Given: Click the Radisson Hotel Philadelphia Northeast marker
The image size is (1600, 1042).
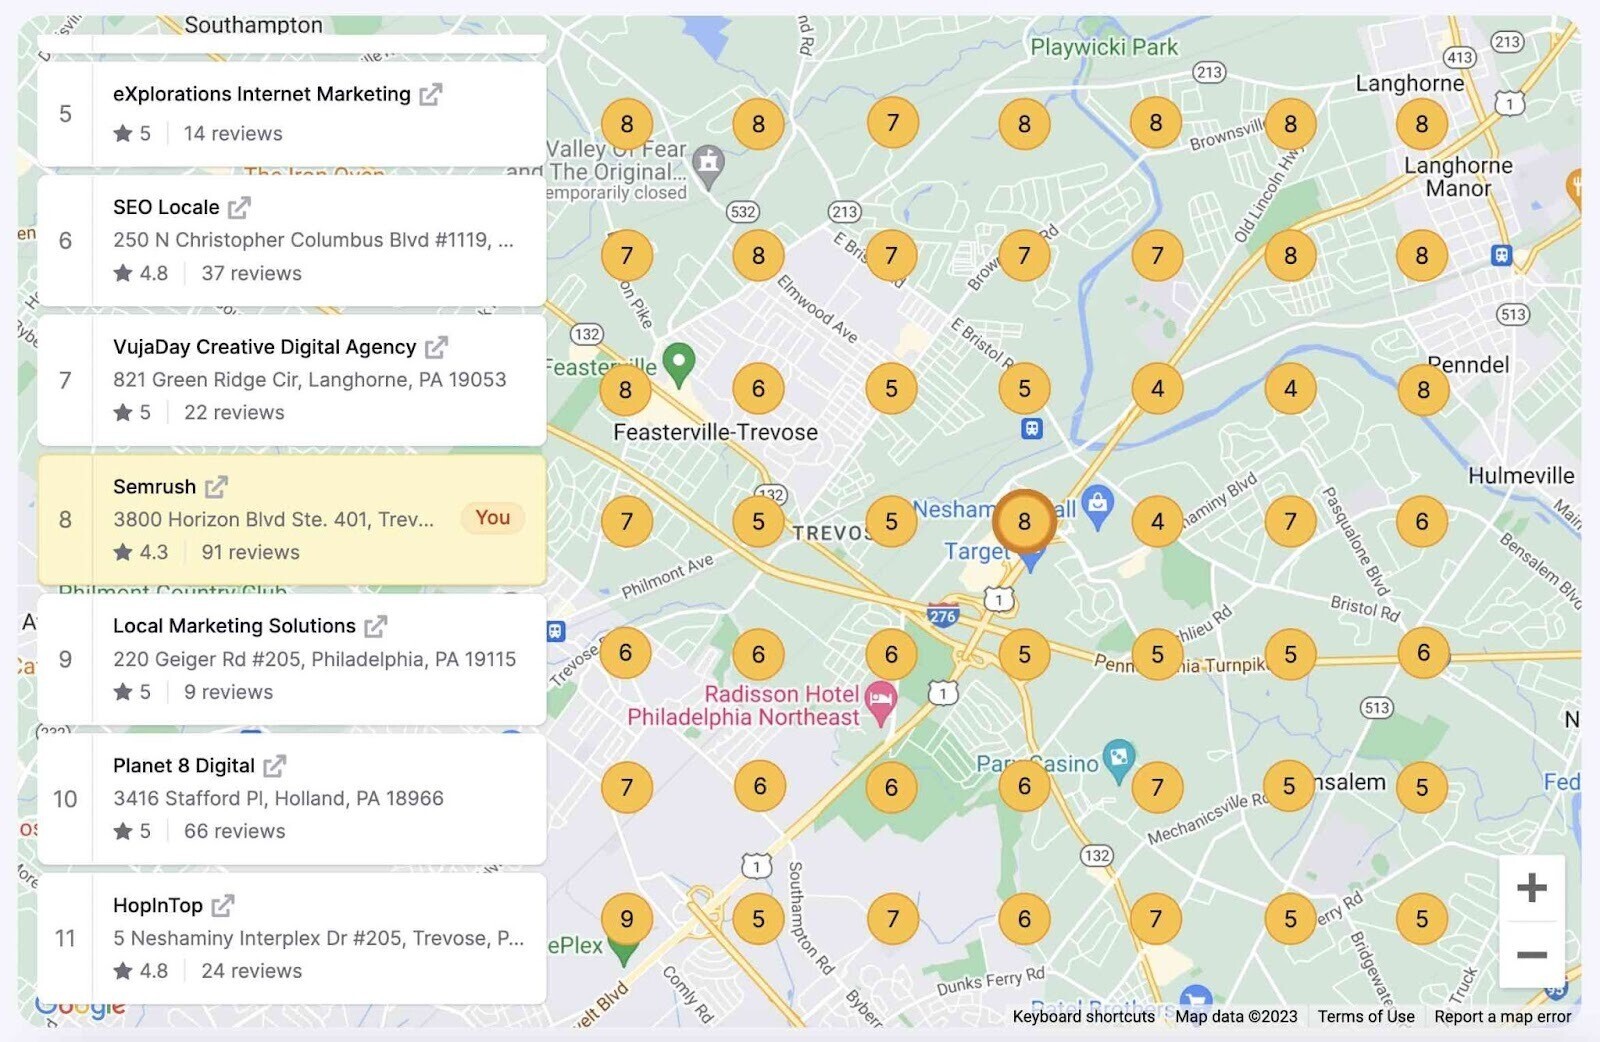Looking at the screenshot, I should point(880,704).
